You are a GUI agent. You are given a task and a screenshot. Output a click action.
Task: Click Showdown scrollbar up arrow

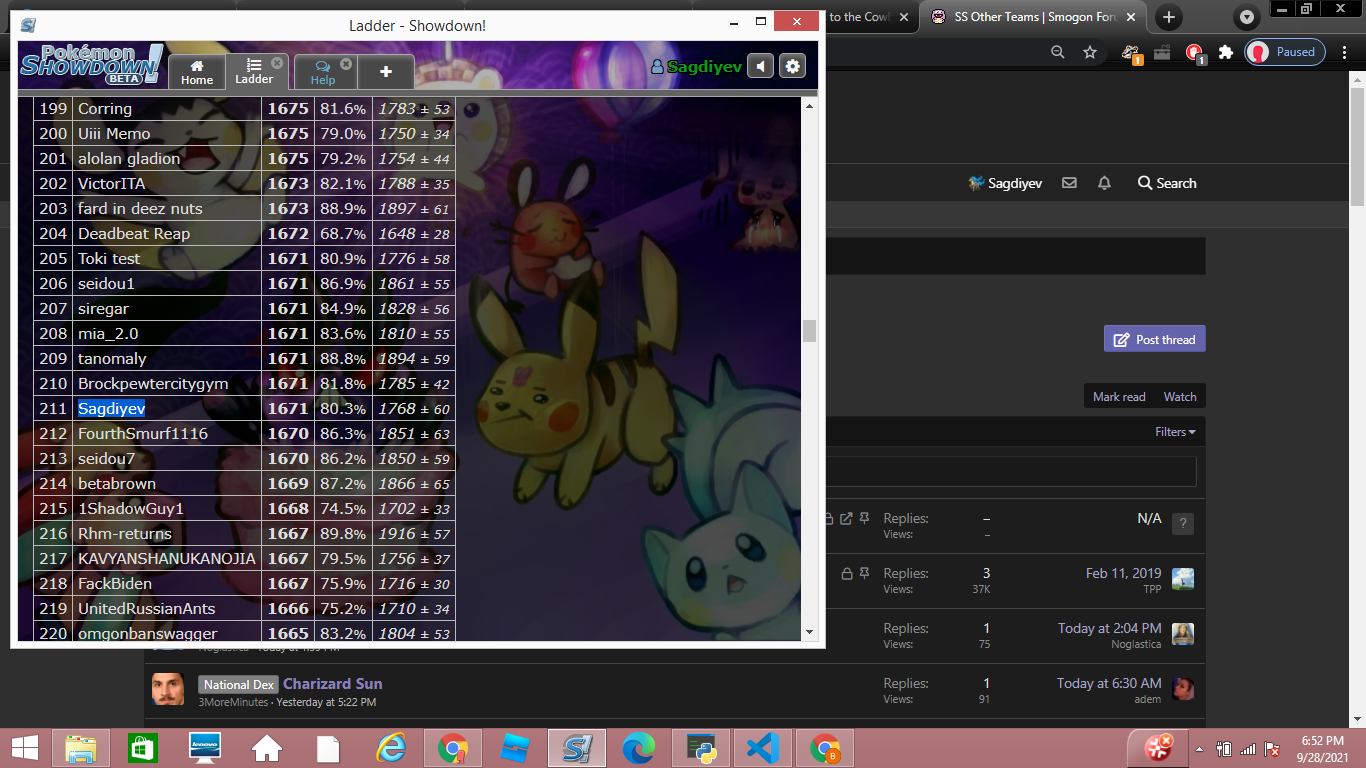pos(809,104)
